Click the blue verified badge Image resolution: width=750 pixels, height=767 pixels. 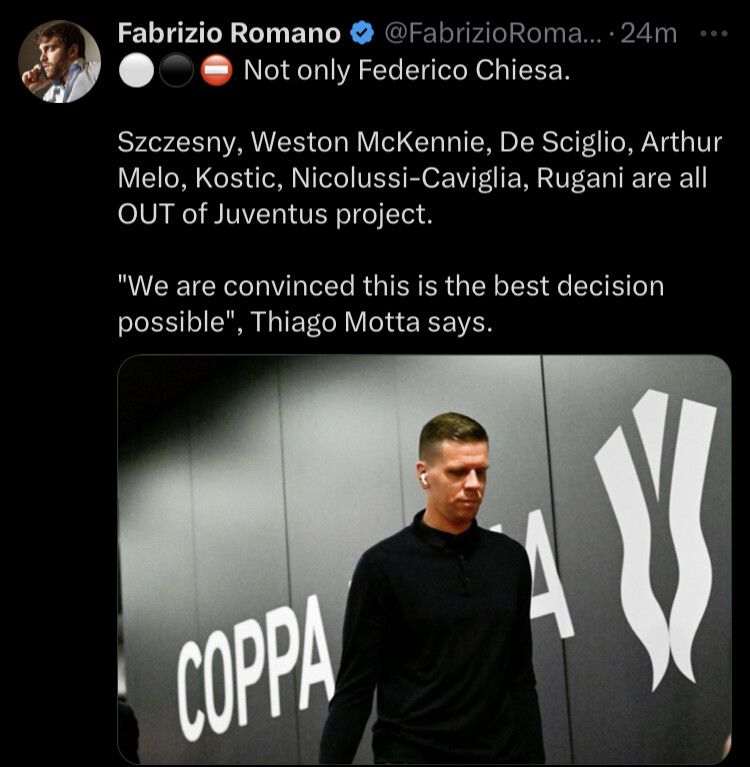pyautogui.click(x=362, y=33)
